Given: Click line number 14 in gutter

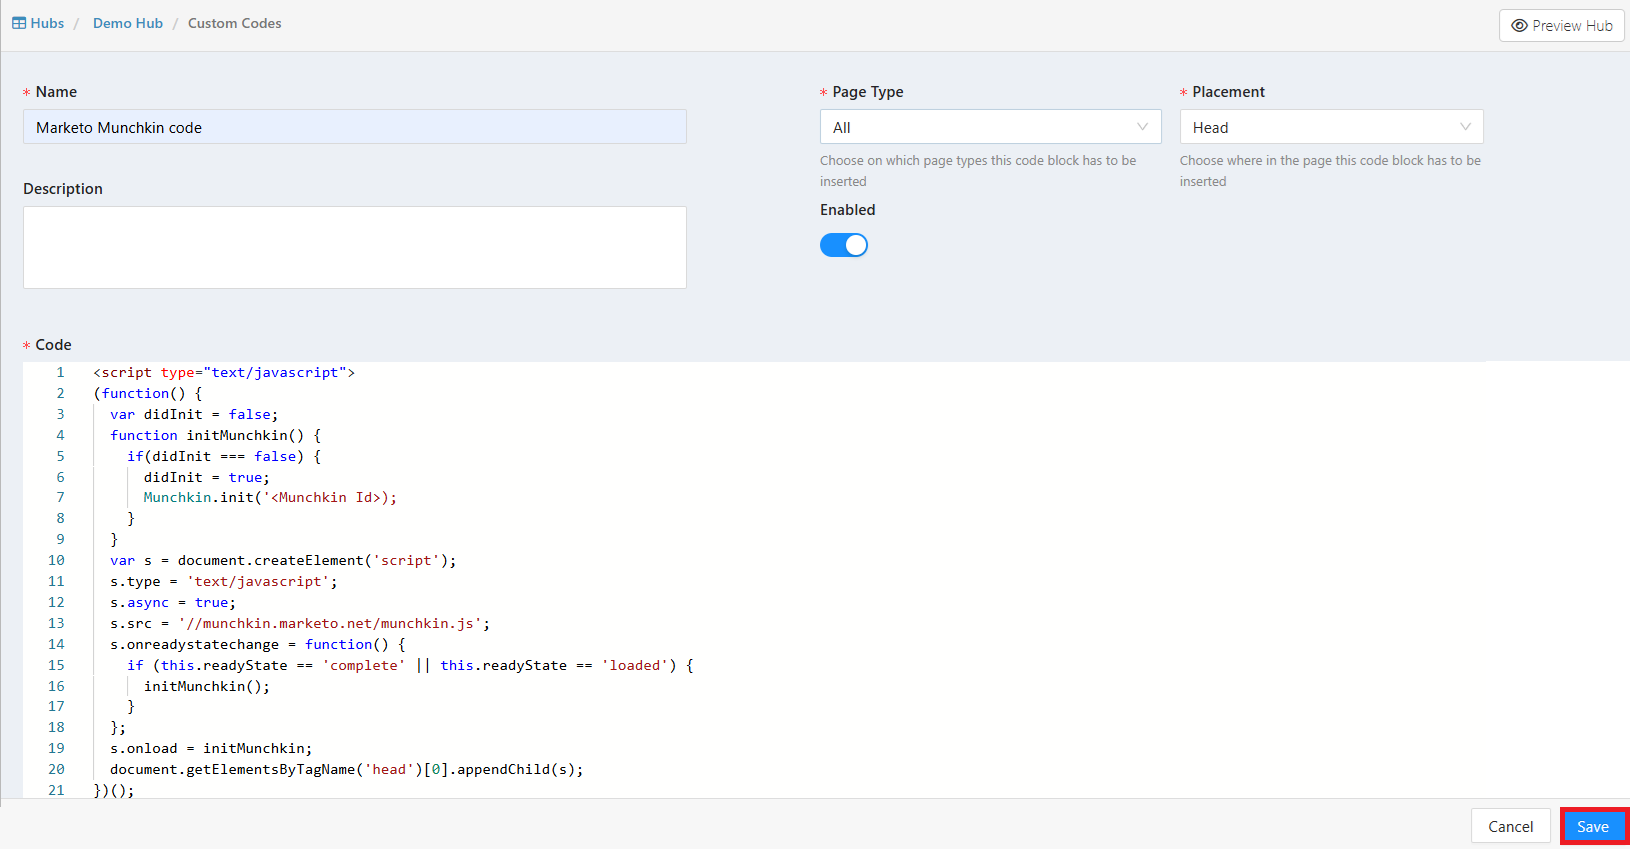Looking at the screenshot, I should [x=56, y=644].
